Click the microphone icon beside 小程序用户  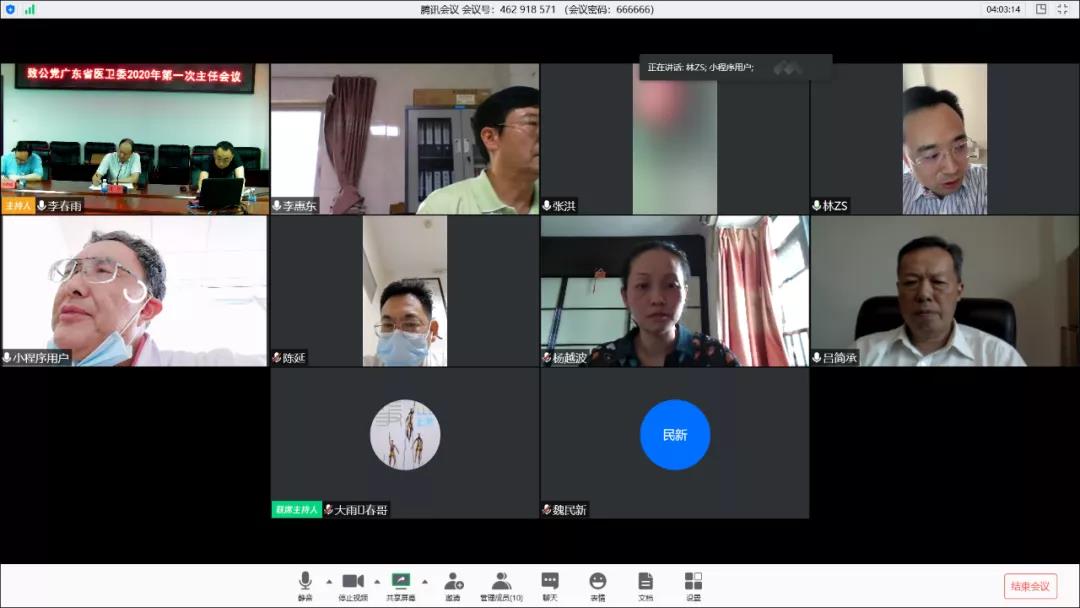pyautogui.click(x=7, y=357)
